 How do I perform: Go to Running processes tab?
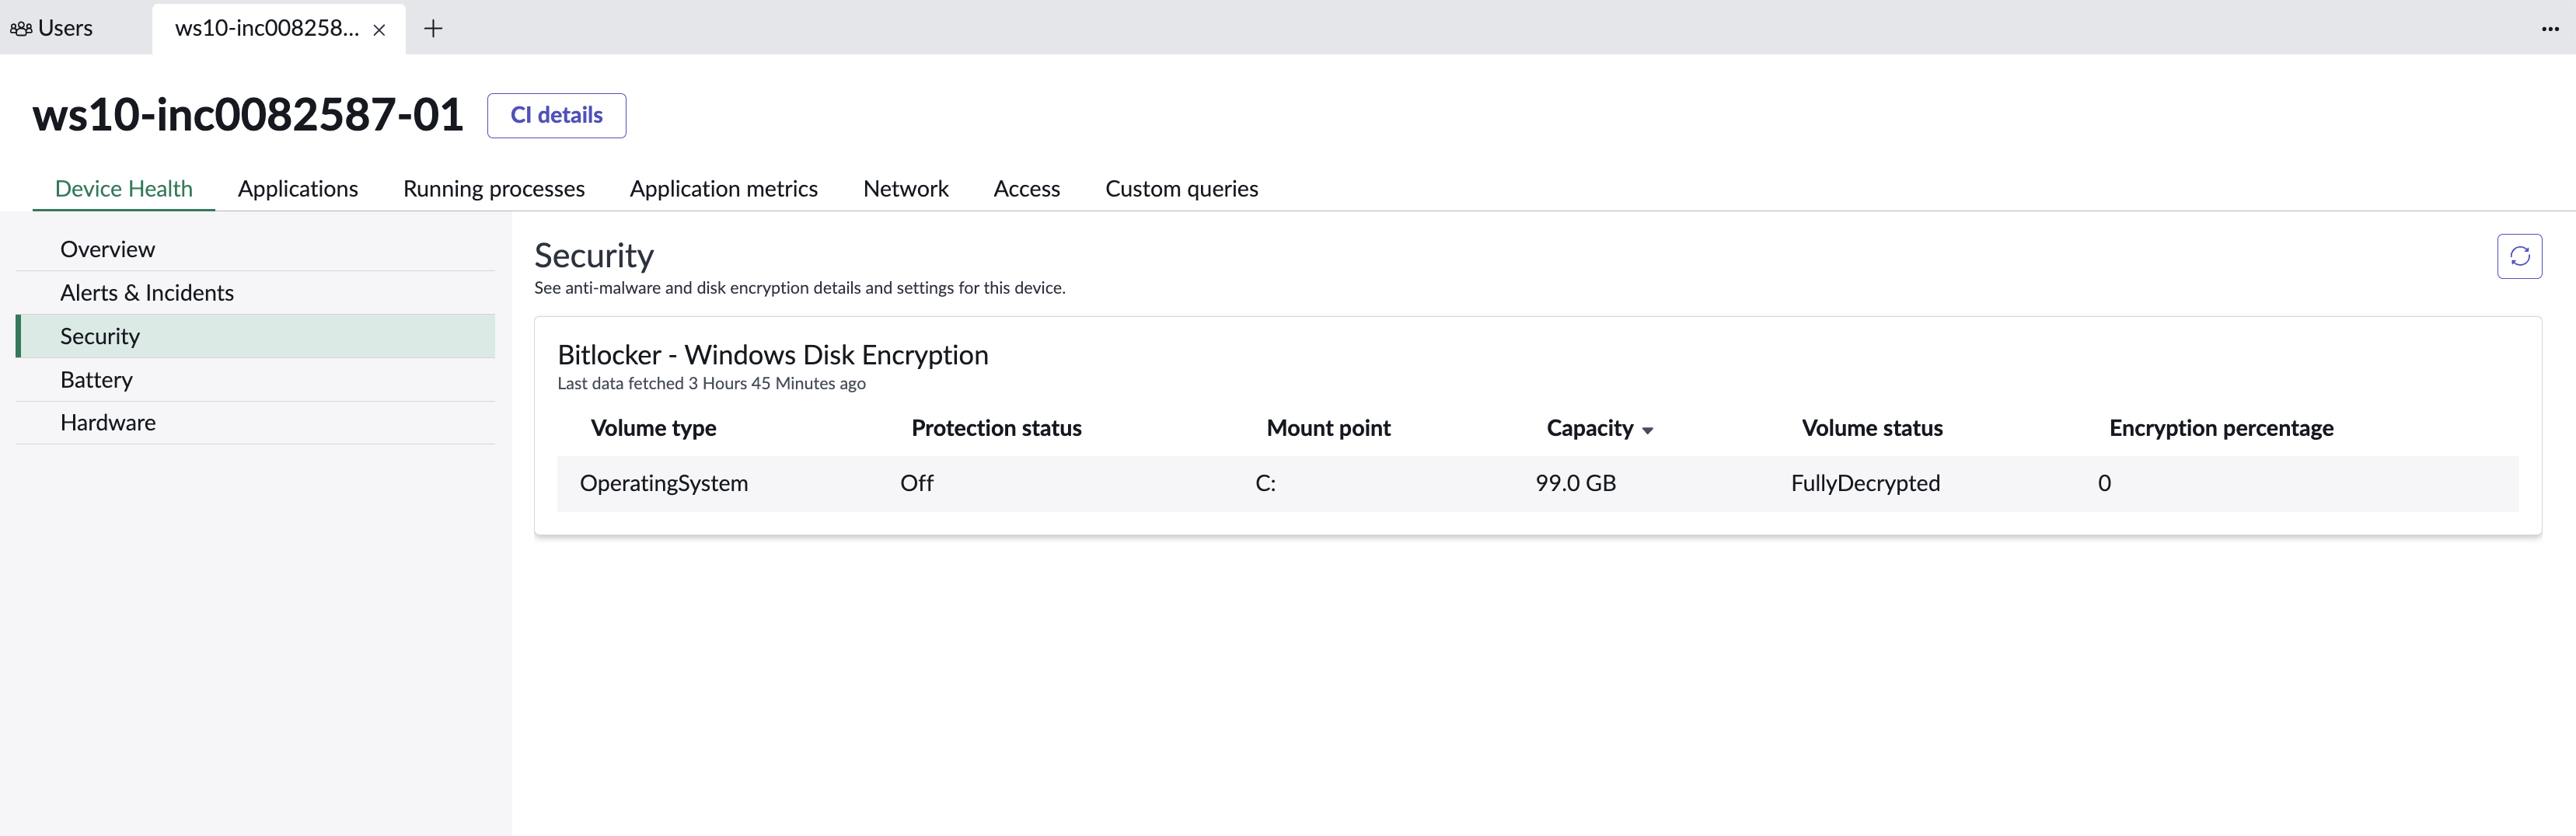pos(494,188)
